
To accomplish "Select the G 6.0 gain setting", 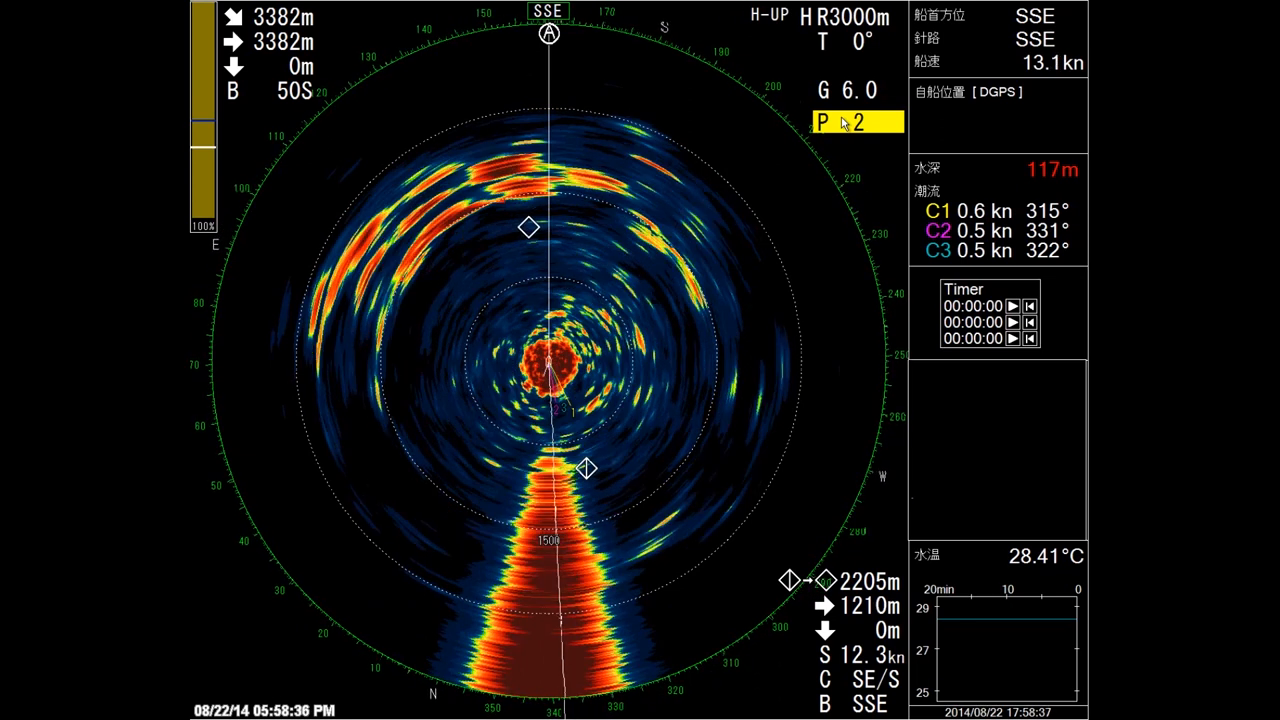I will (x=847, y=90).
